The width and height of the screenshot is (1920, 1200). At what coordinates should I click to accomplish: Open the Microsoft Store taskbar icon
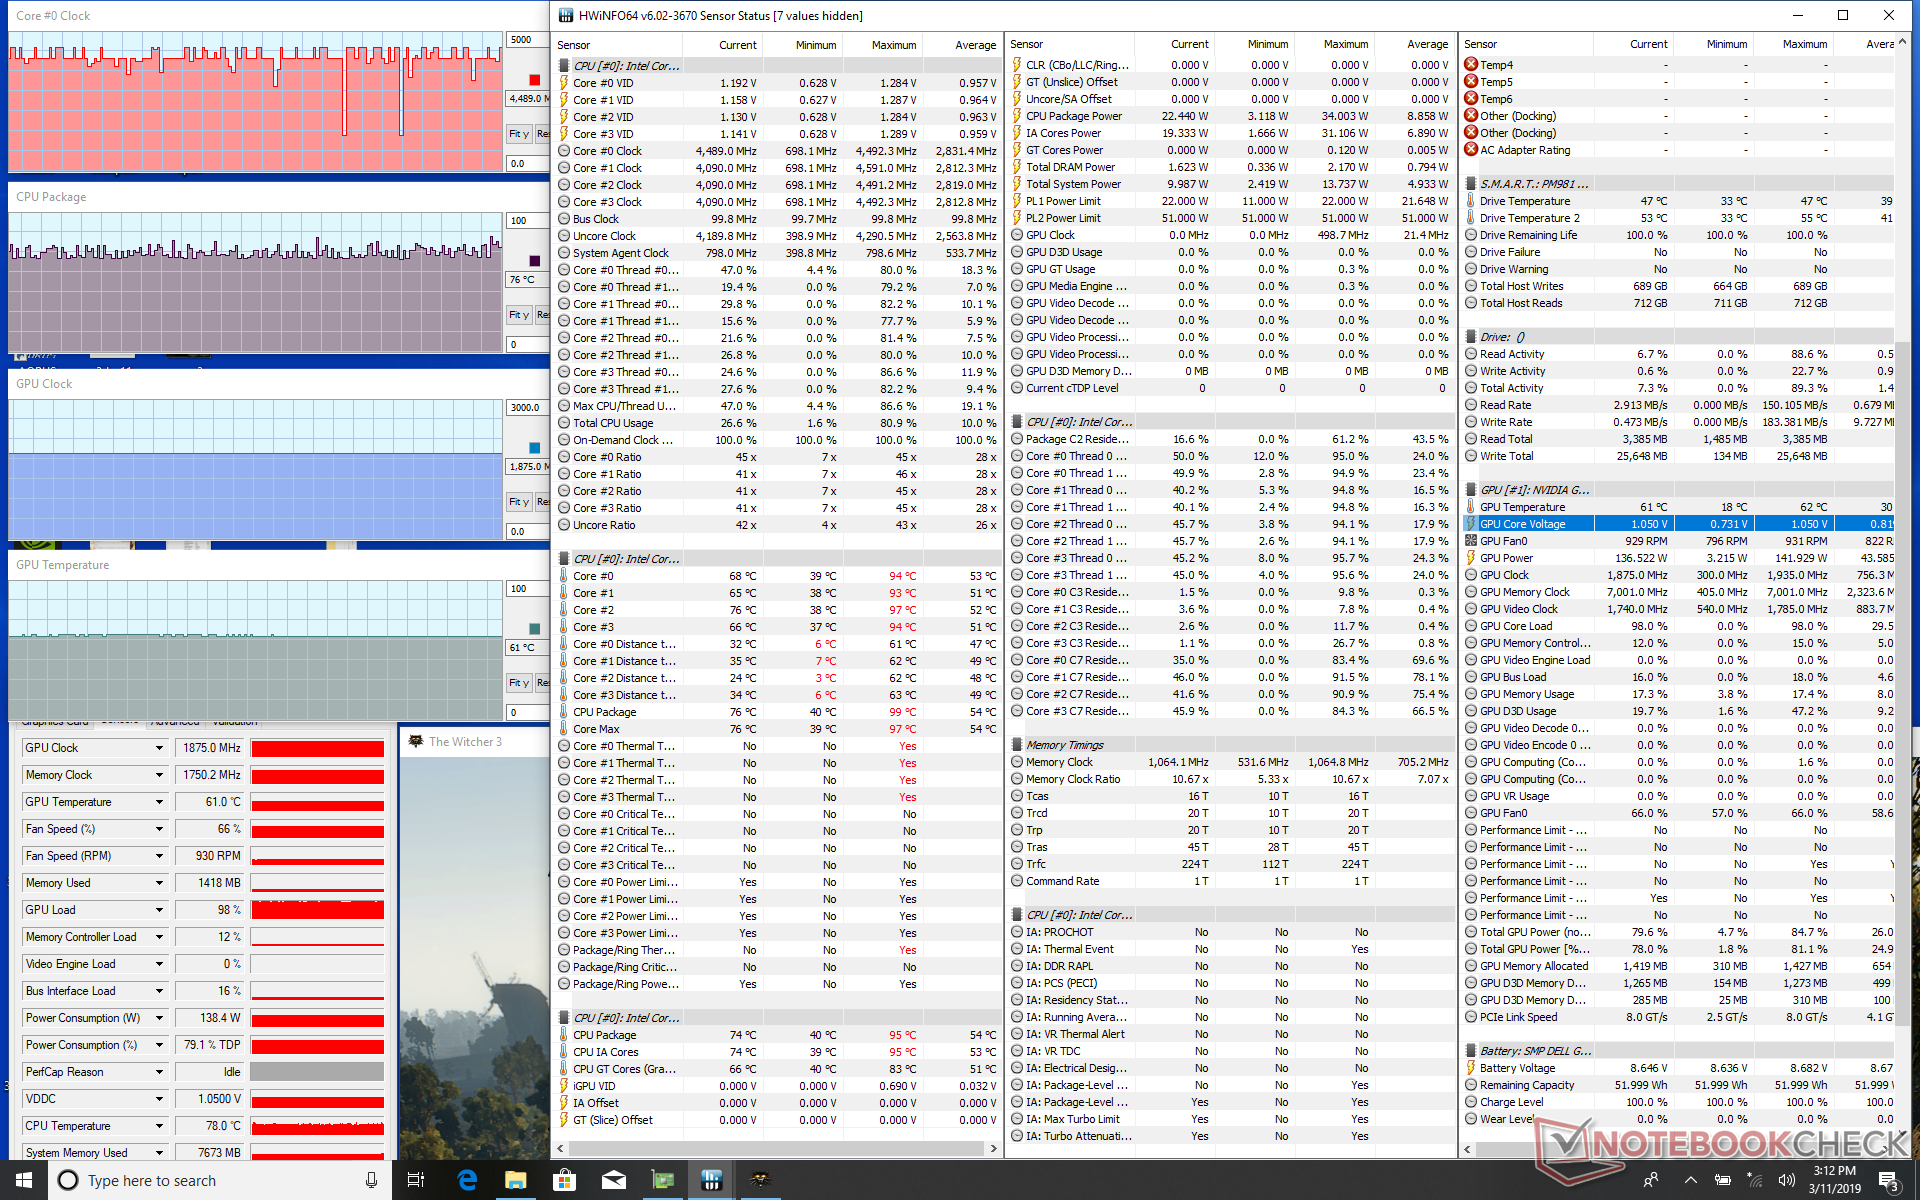point(564,1180)
